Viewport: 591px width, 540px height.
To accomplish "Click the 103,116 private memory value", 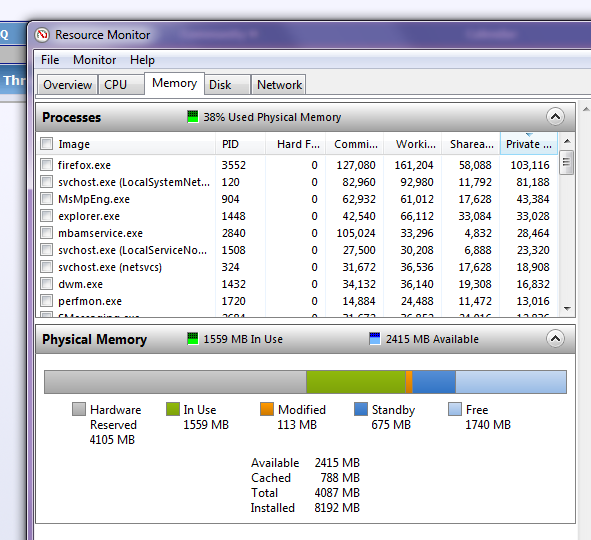I will tap(530, 165).
